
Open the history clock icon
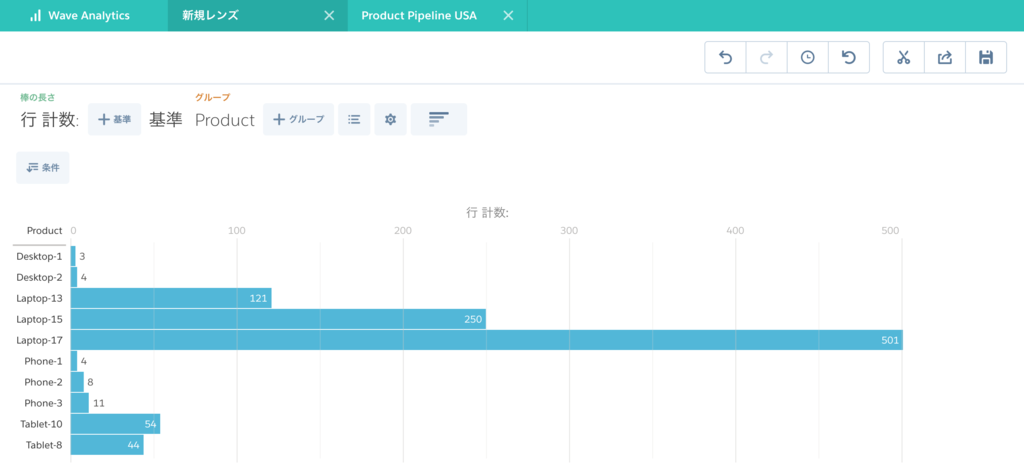click(x=808, y=57)
